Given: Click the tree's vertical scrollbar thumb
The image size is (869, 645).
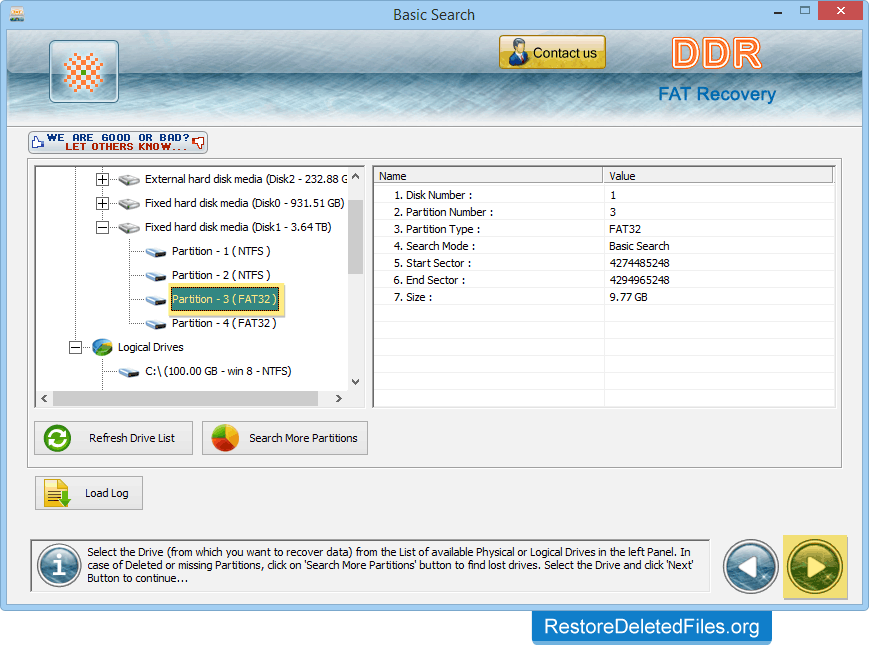Looking at the screenshot, I should (x=356, y=237).
